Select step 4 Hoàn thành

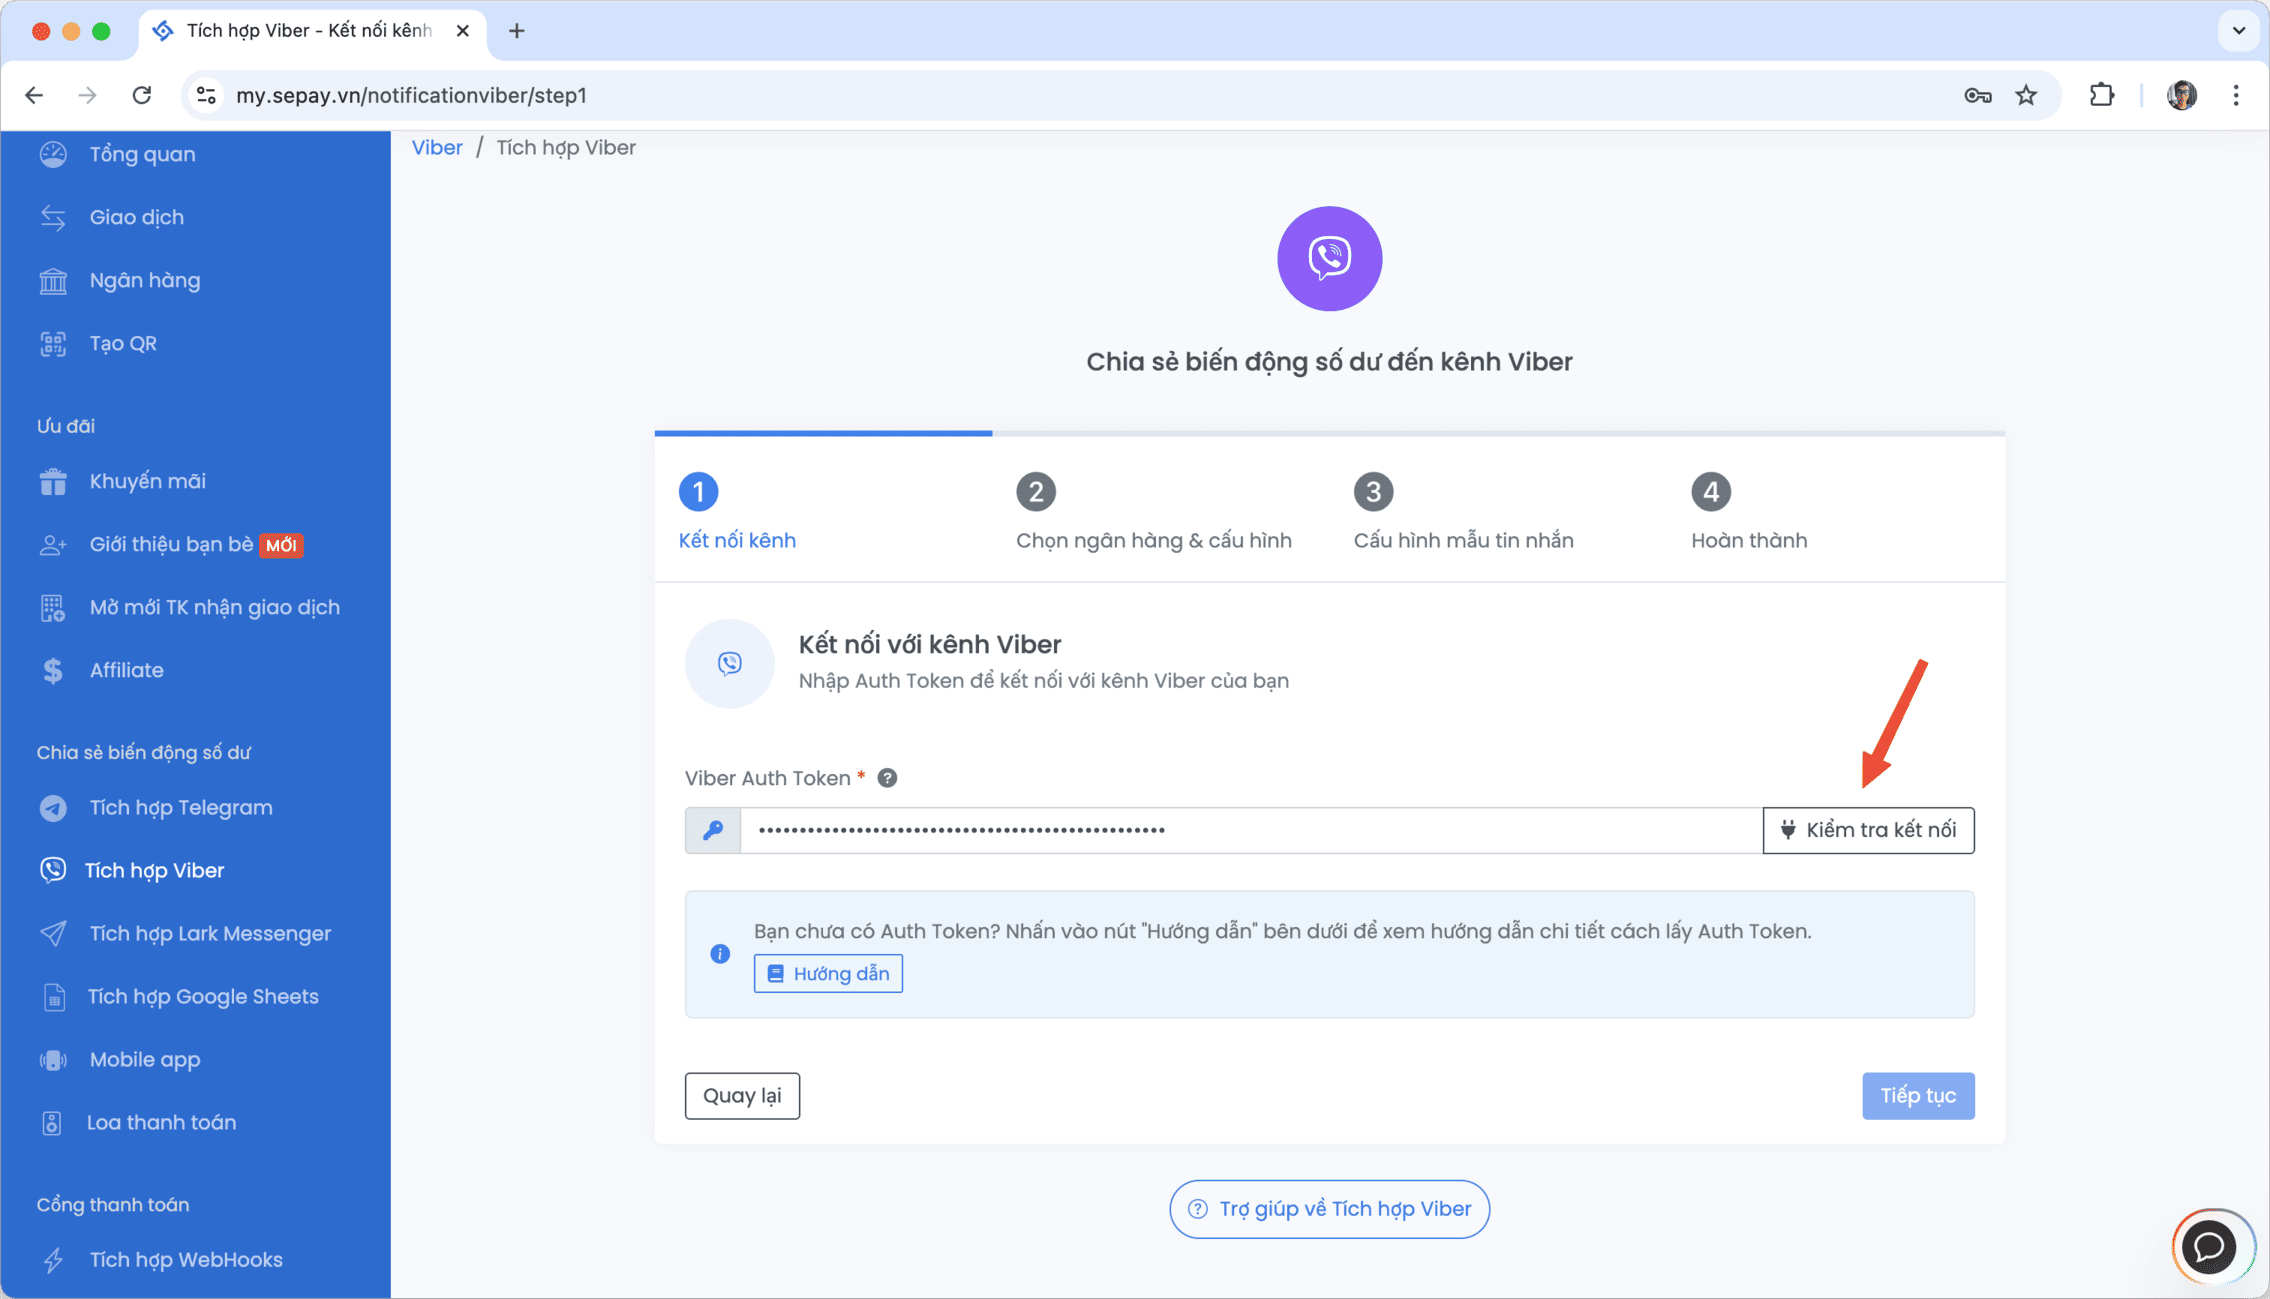[x=1749, y=512]
